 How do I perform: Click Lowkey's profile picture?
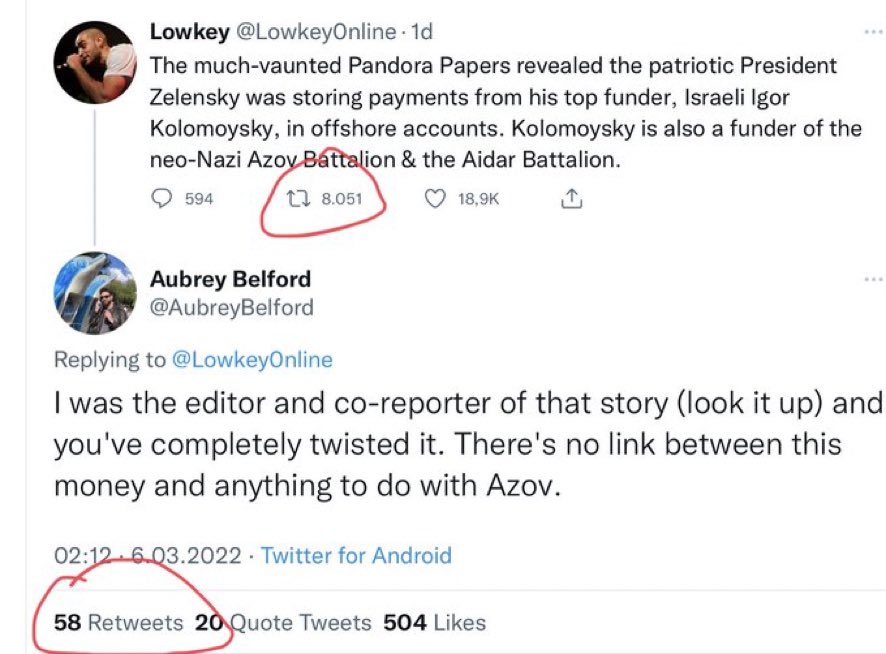pyautogui.click(x=94, y=62)
